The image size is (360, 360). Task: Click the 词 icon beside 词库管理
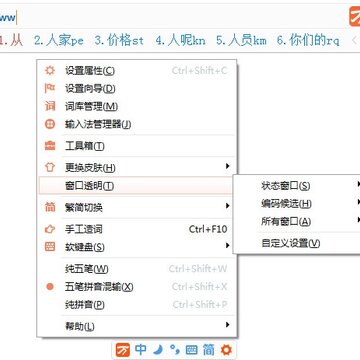pyautogui.click(x=50, y=106)
